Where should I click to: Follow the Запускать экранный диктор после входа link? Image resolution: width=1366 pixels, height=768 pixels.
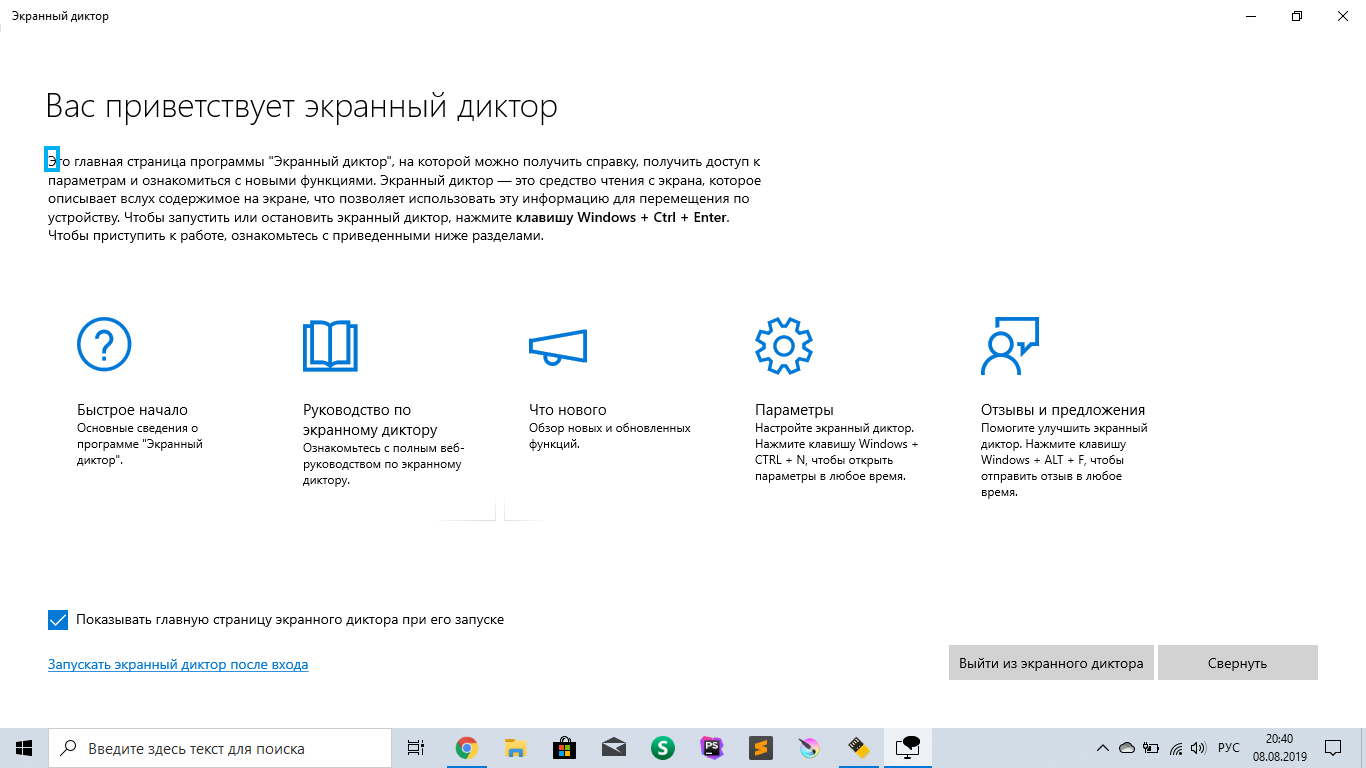pos(178,664)
